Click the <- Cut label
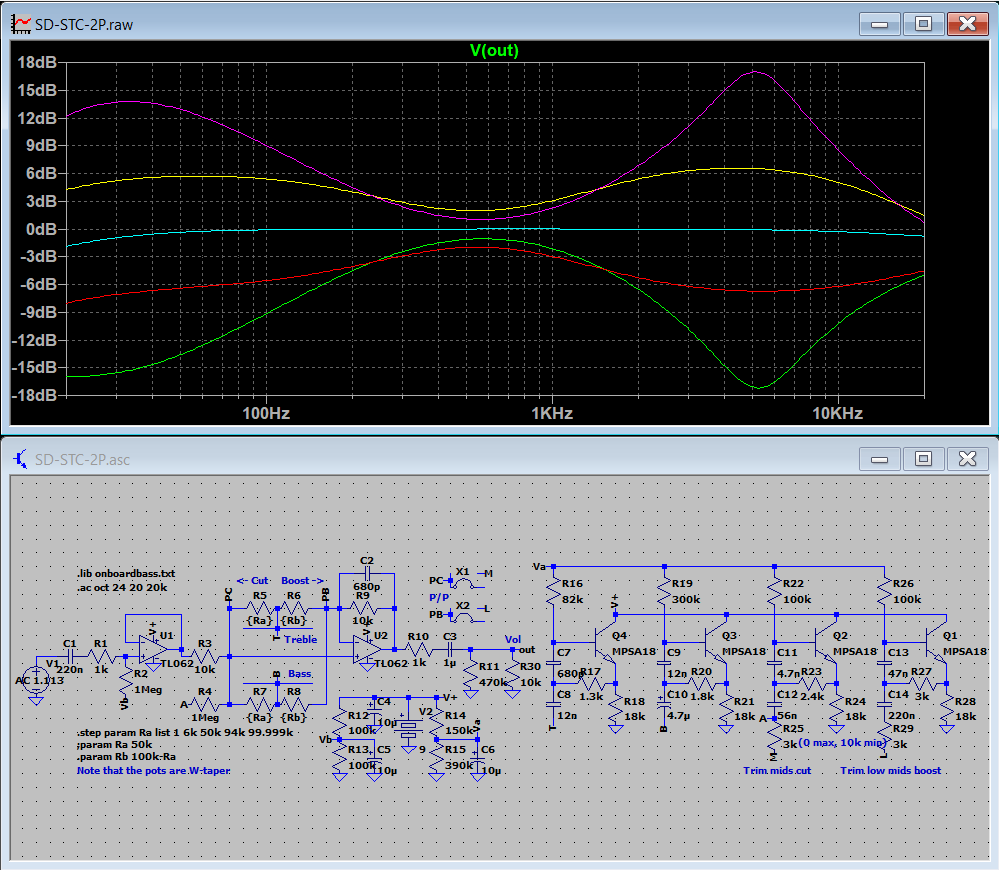999x870 pixels. pos(252,581)
